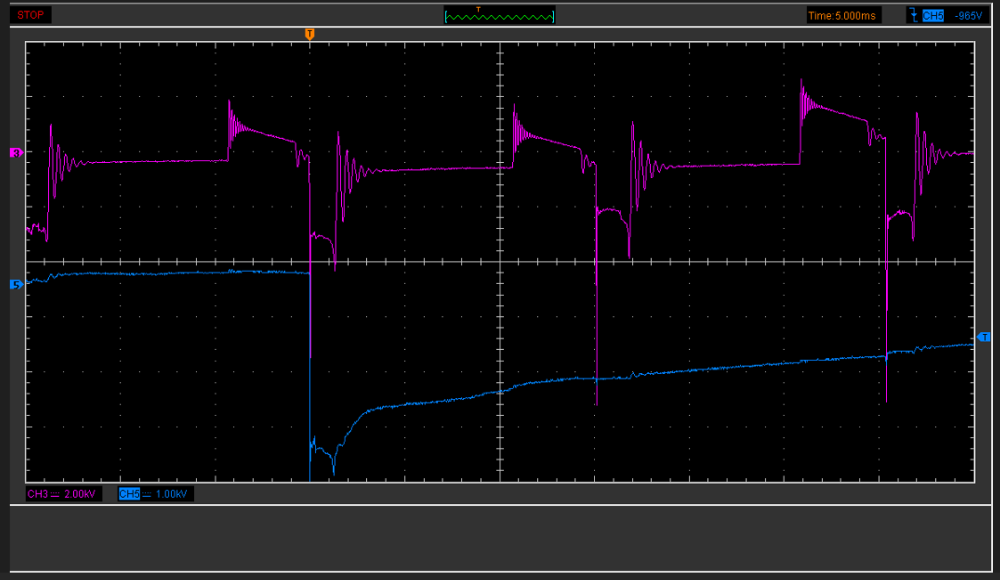This screenshot has height=580, width=1000.
Task: Click the Time 5.000ms timebase readout
Action: click(844, 15)
